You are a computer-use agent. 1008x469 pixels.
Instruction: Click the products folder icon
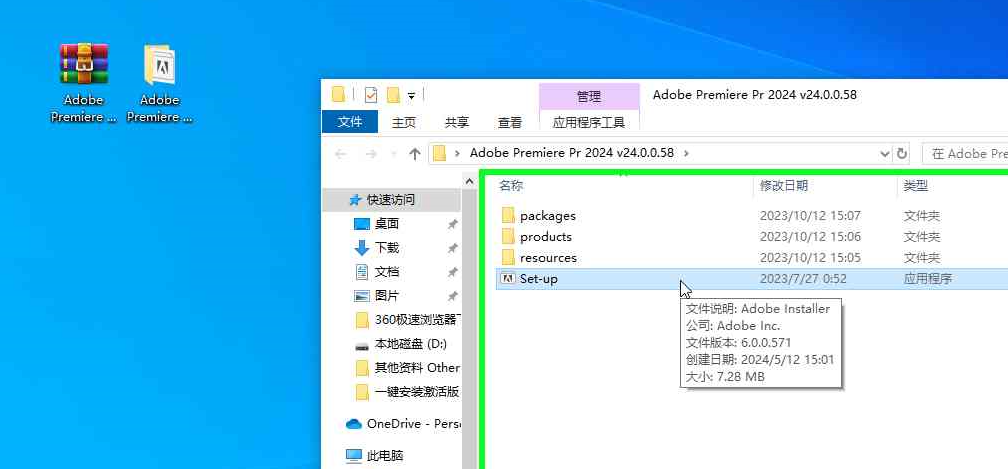tap(508, 236)
